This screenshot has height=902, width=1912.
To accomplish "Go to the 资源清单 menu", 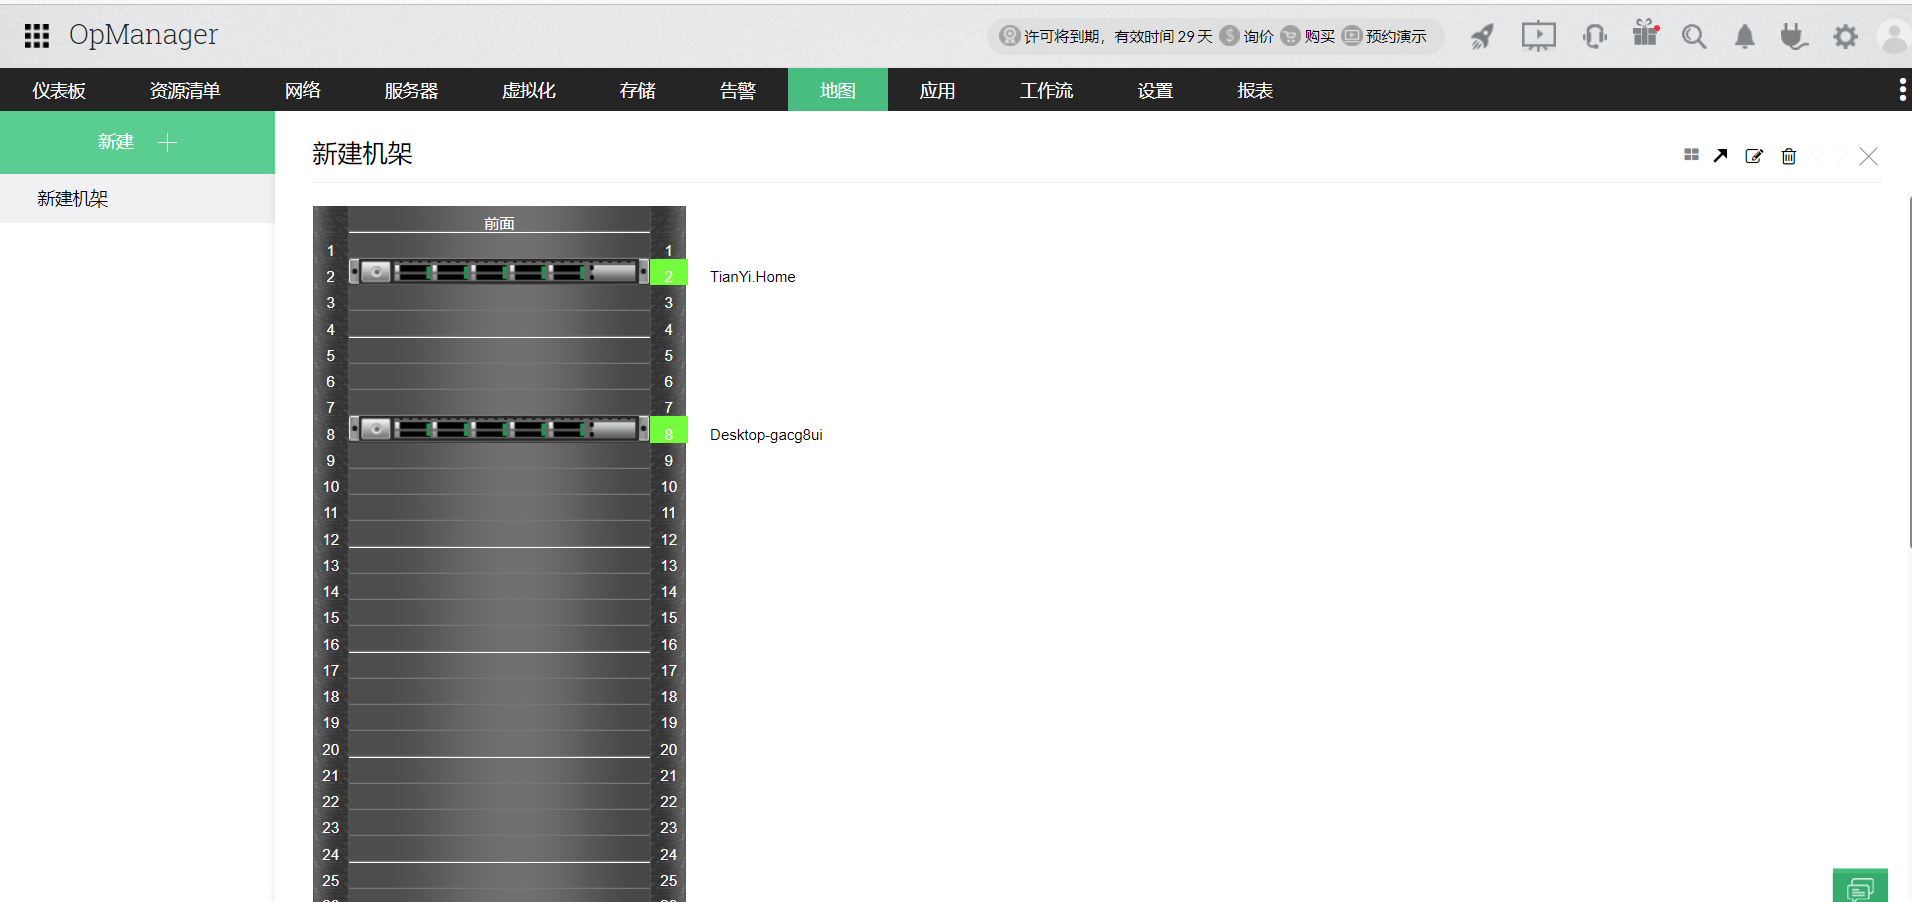I will [185, 90].
